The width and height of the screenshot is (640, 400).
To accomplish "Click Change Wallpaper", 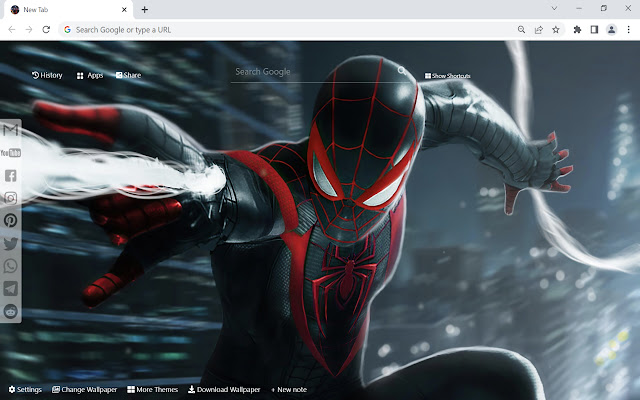I will pos(84,389).
